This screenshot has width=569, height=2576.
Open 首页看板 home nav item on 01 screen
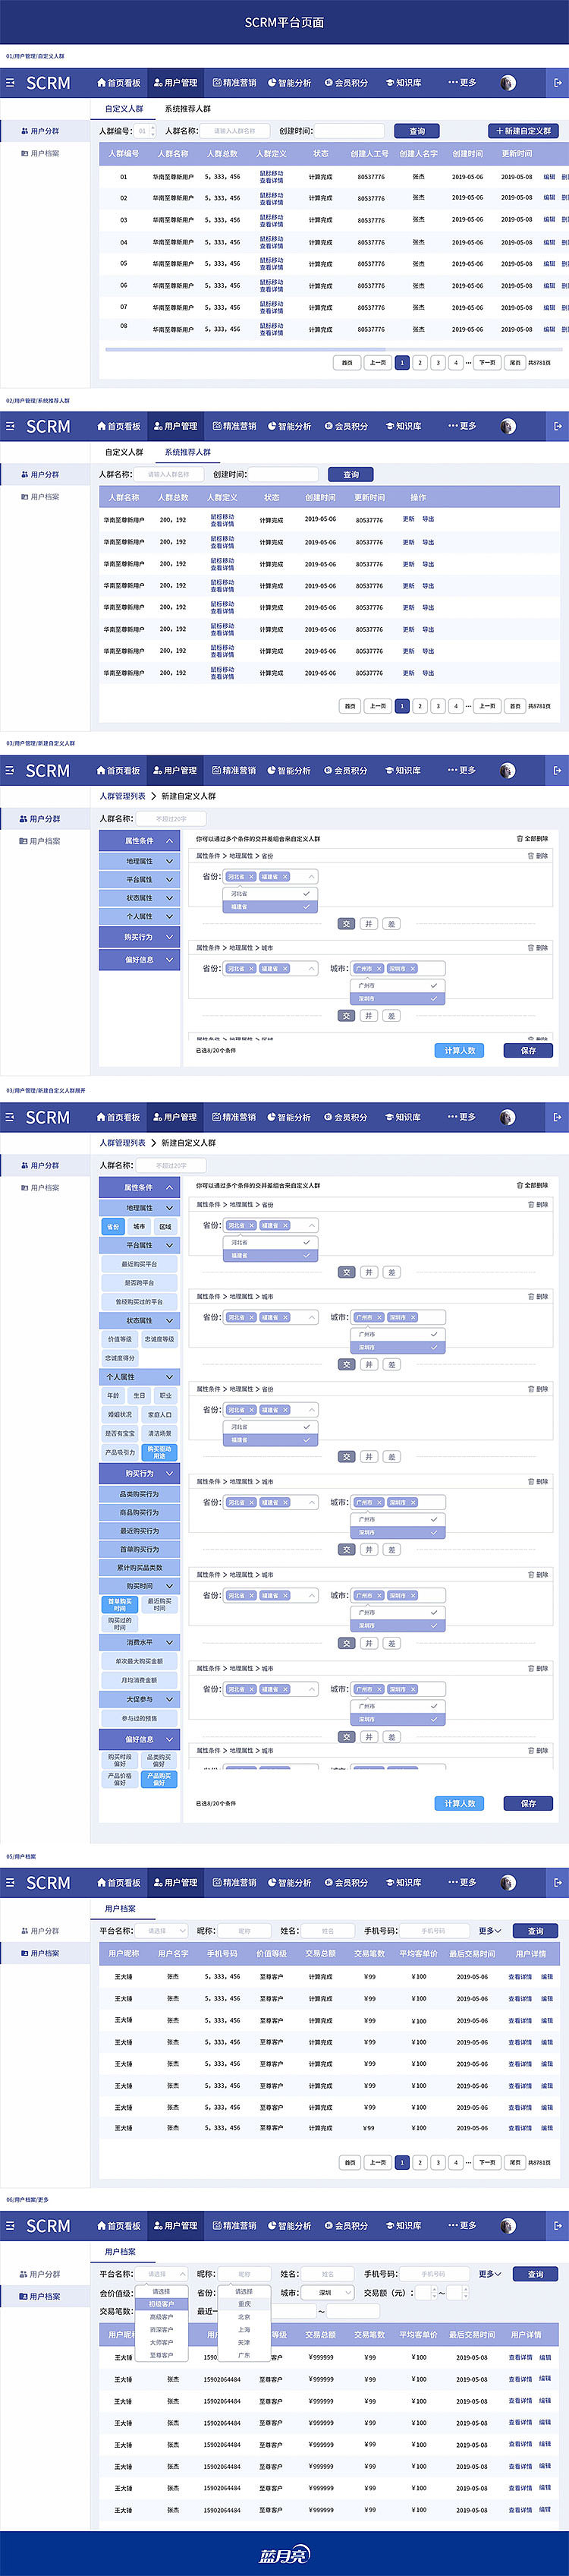pyautogui.click(x=119, y=83)
